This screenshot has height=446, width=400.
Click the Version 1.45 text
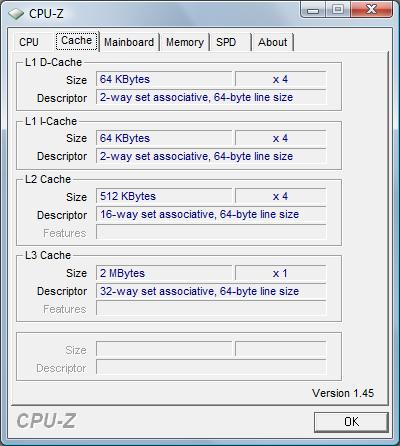tap(343, 393)
